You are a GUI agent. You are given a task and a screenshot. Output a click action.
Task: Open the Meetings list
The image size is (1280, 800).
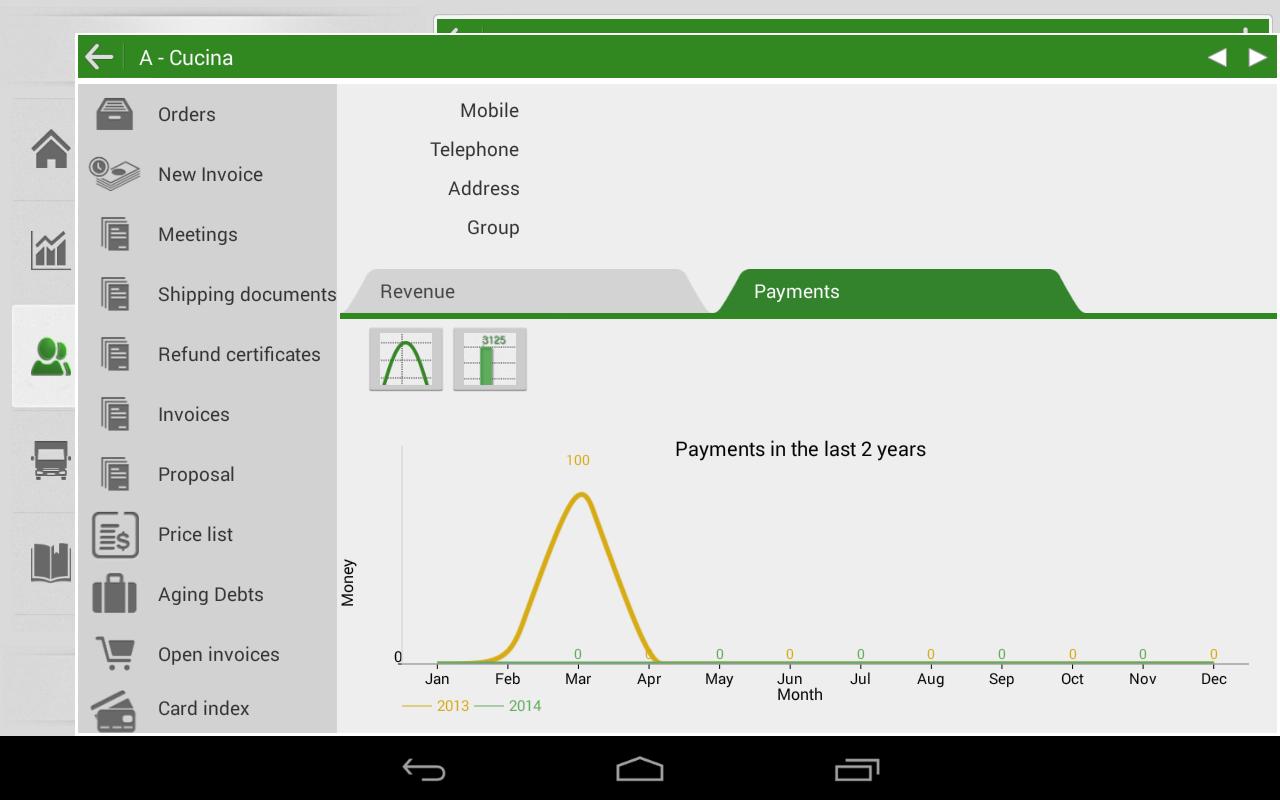click(197, 235)
